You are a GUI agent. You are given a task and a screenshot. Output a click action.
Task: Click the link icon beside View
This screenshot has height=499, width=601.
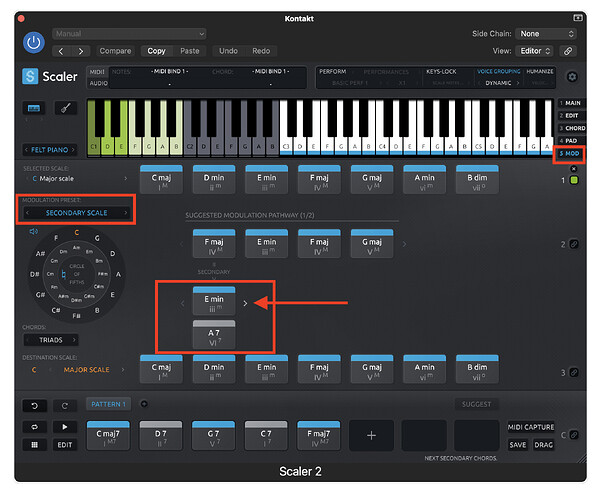click(568, 51)
